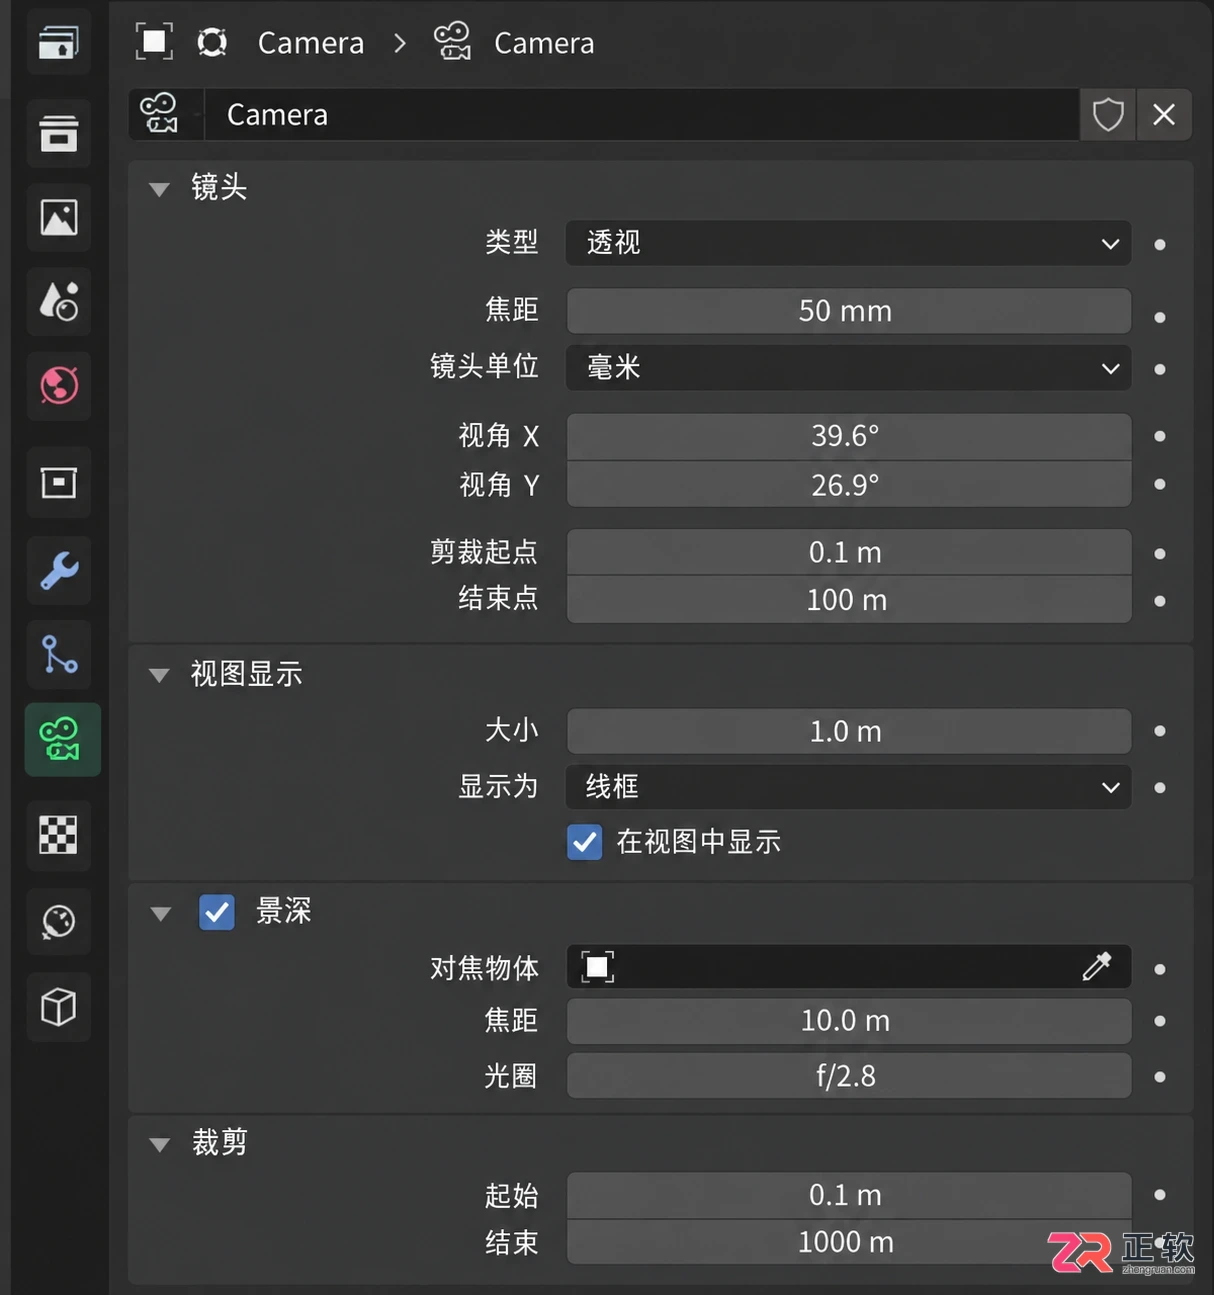Animate 镜头单位 via its dot

[x=1160, y=369]
